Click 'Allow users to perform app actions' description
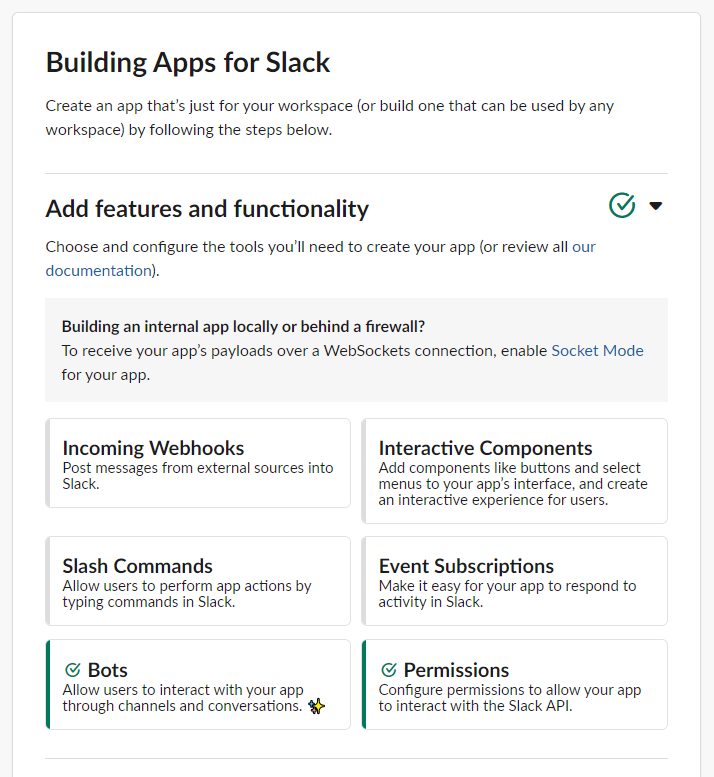The height and width of the screenshot is (777, 714). pos(187,594)
